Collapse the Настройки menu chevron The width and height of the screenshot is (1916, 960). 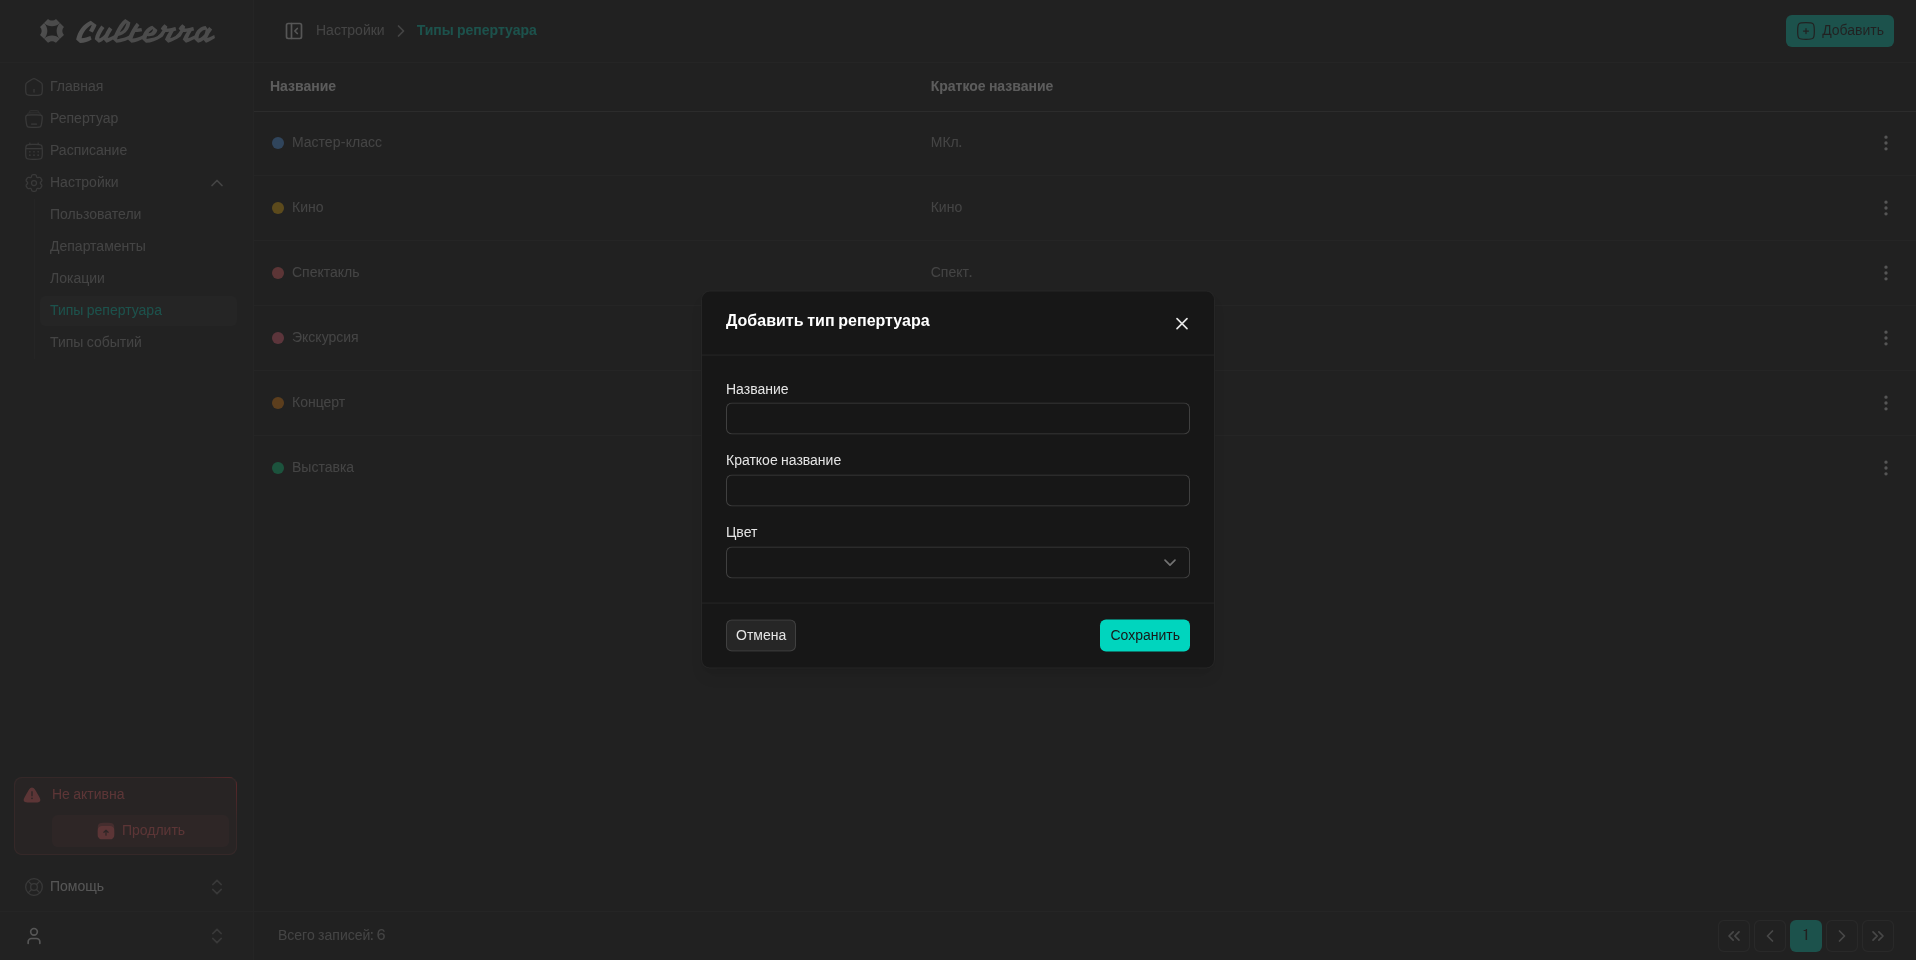pos(217,183)
